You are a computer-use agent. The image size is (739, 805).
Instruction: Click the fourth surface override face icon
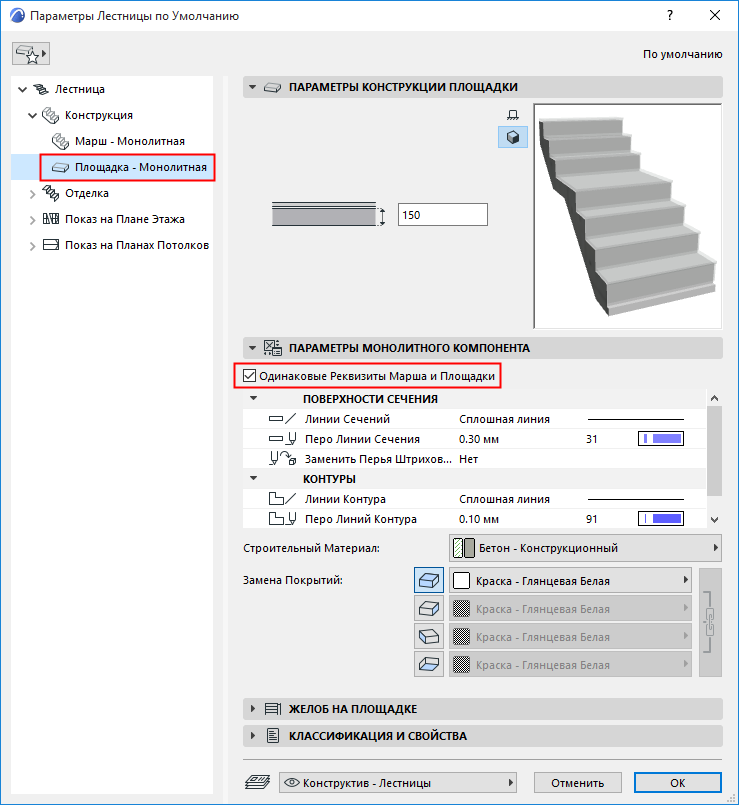[x=429, y=664]
